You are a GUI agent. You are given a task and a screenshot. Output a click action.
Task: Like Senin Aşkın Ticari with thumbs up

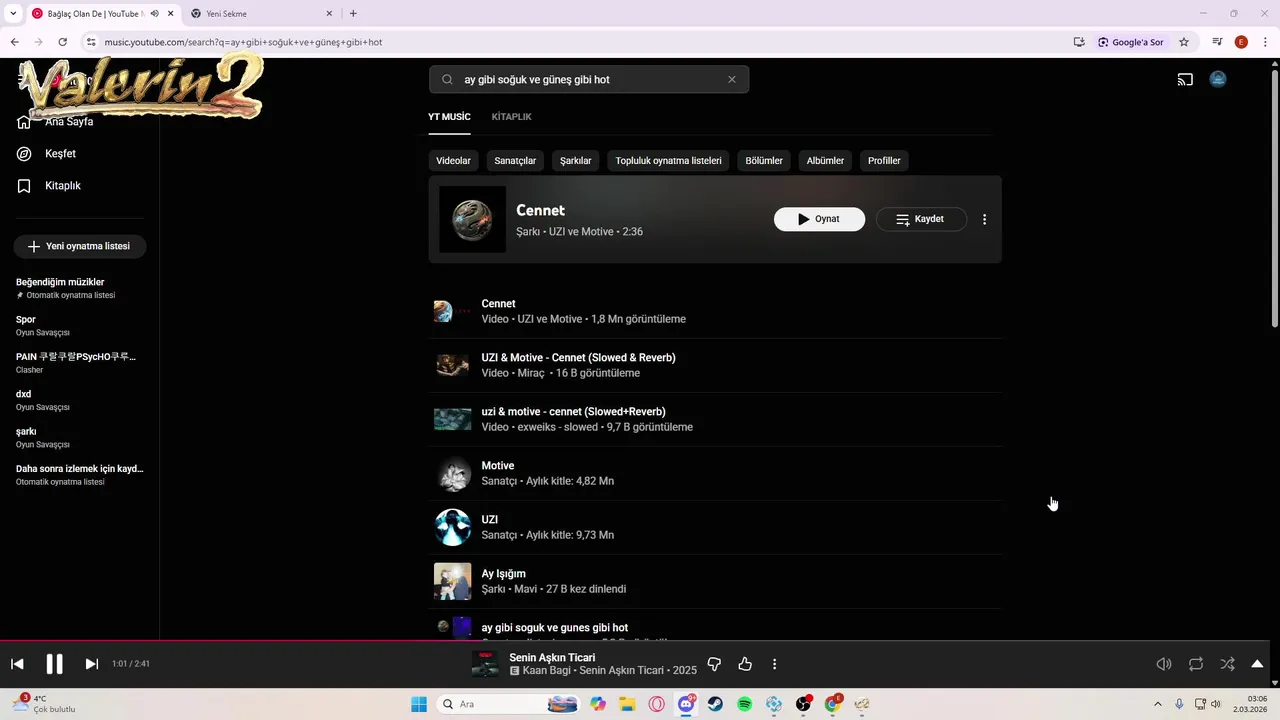745,664
